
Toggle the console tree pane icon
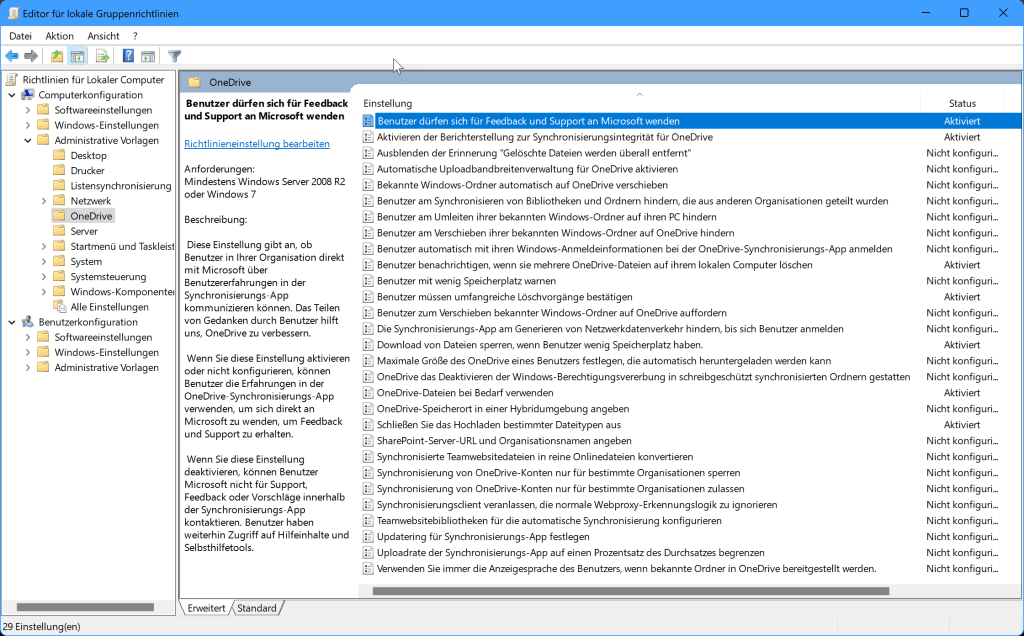point(76,56)
